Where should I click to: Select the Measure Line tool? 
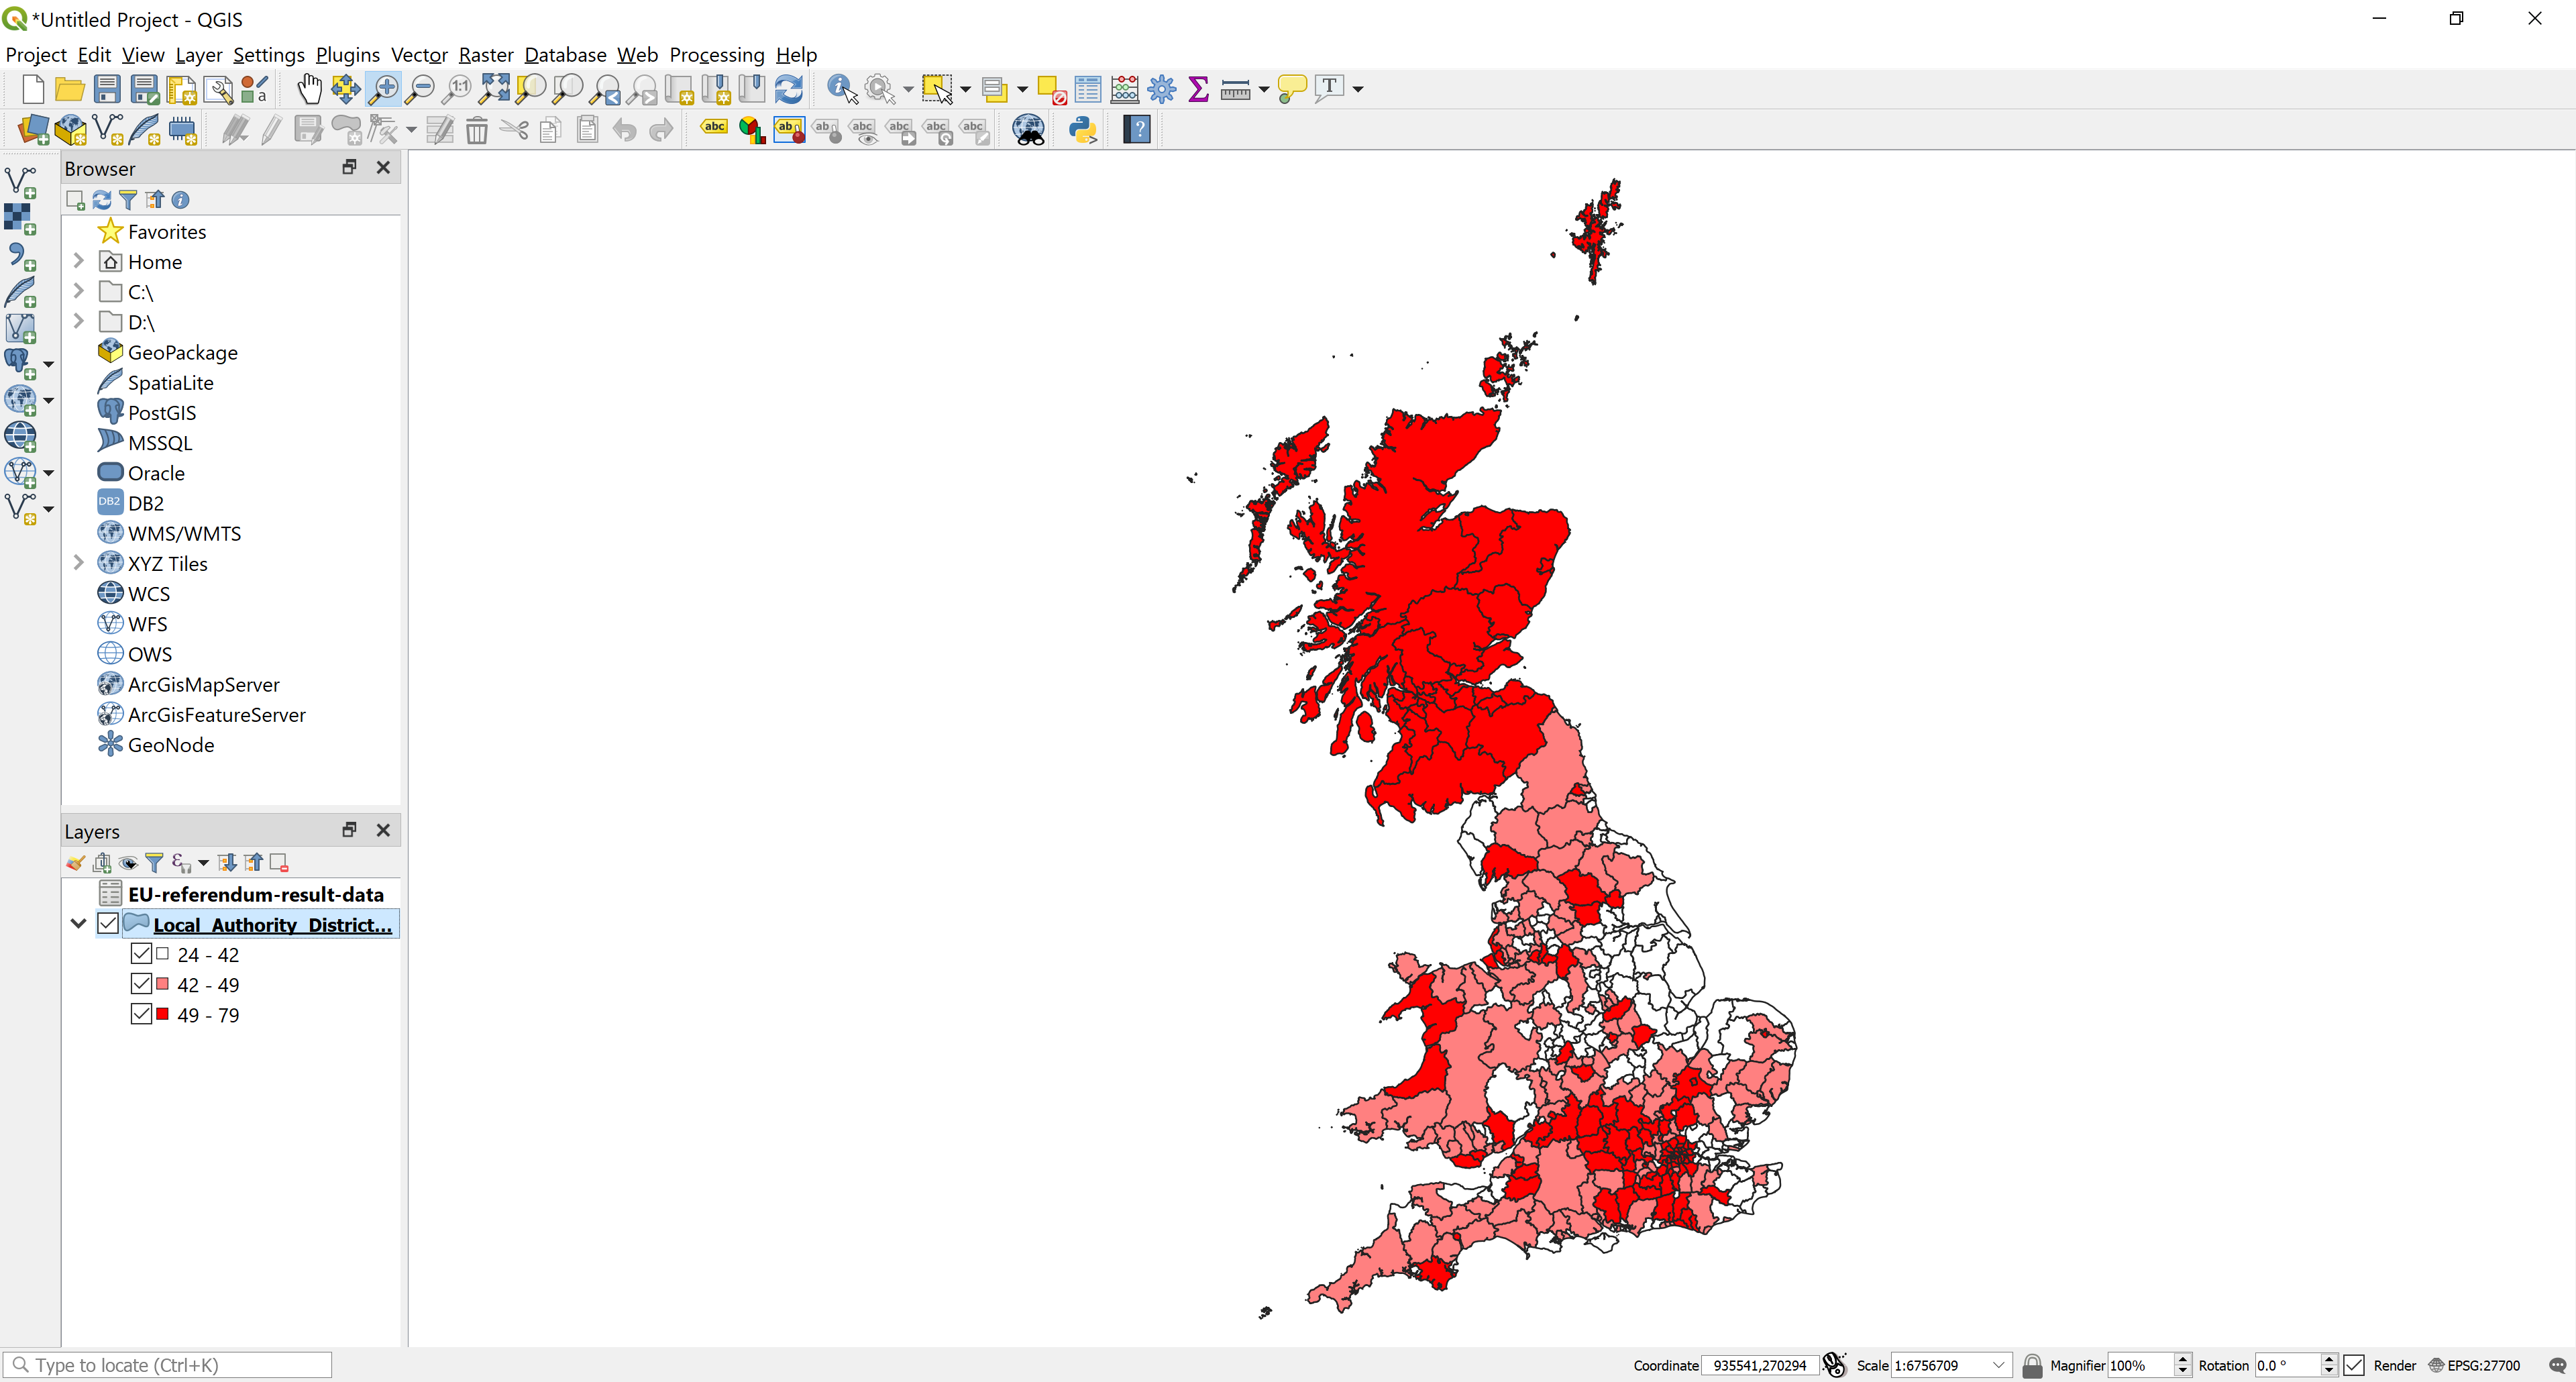[x=1236, y=89]
